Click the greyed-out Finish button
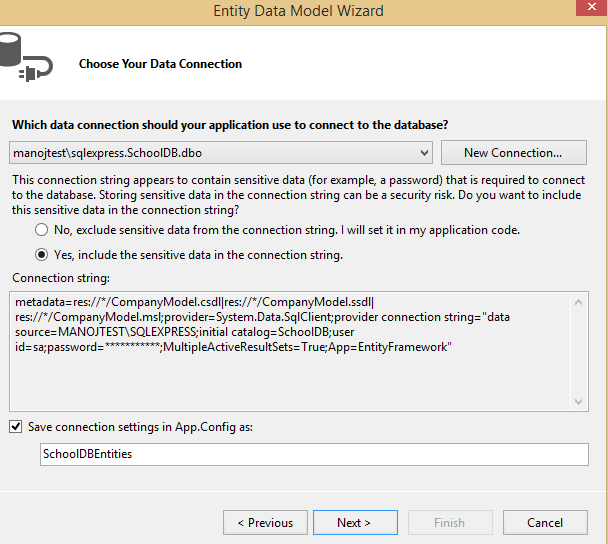 [x=449, y=522]
